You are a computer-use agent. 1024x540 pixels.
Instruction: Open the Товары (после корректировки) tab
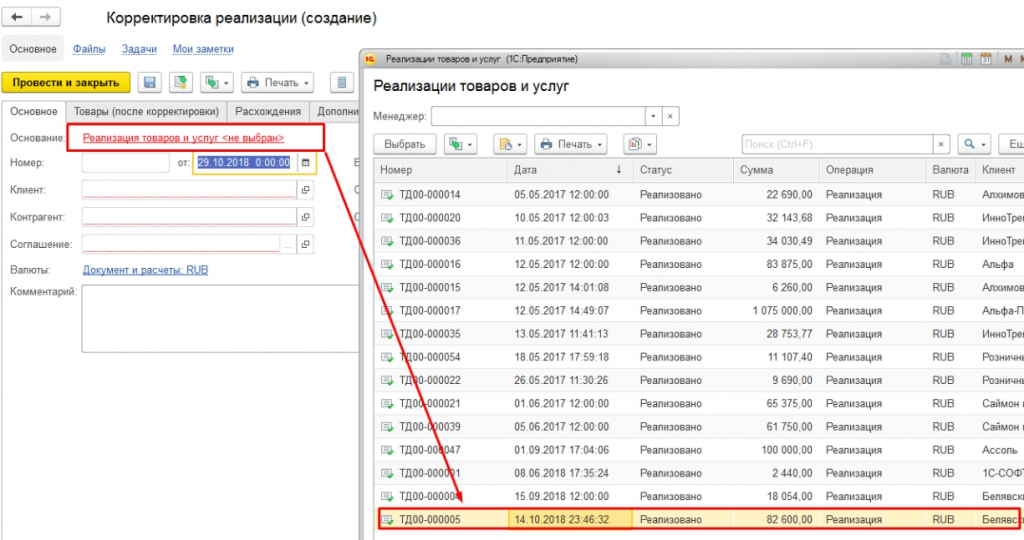coord(147,111)
